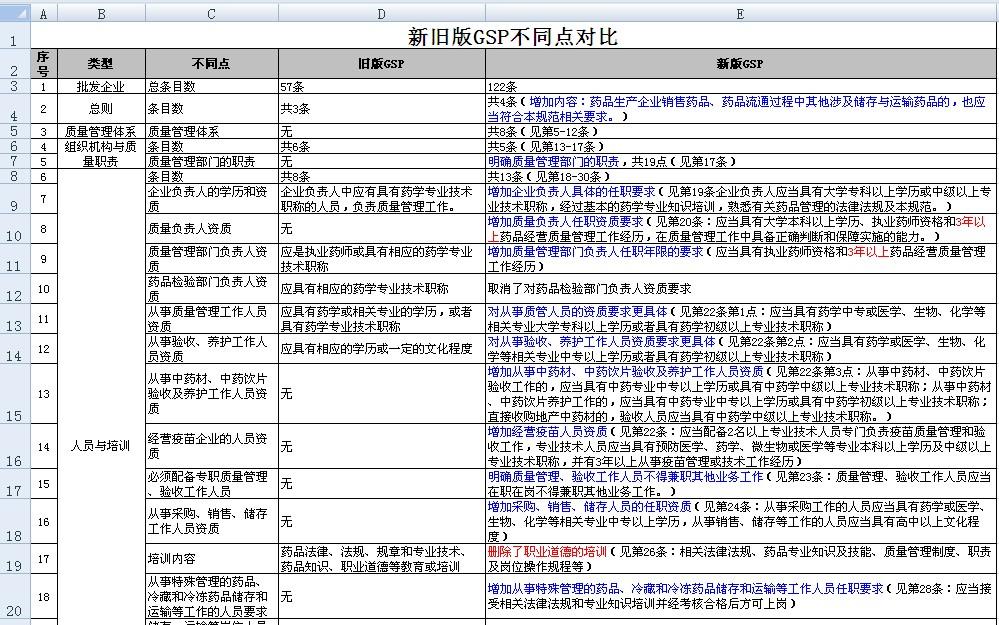This screenshot has height=625, width=999.
Task: Select the cell 共13条（见第18-30条）
Action: 740,176
